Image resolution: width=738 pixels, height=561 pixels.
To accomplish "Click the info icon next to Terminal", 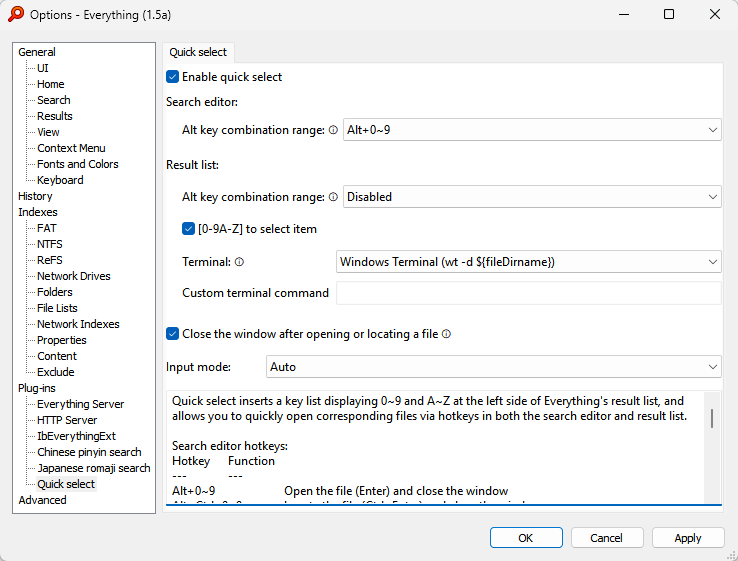I will click(x=240, y=262).
